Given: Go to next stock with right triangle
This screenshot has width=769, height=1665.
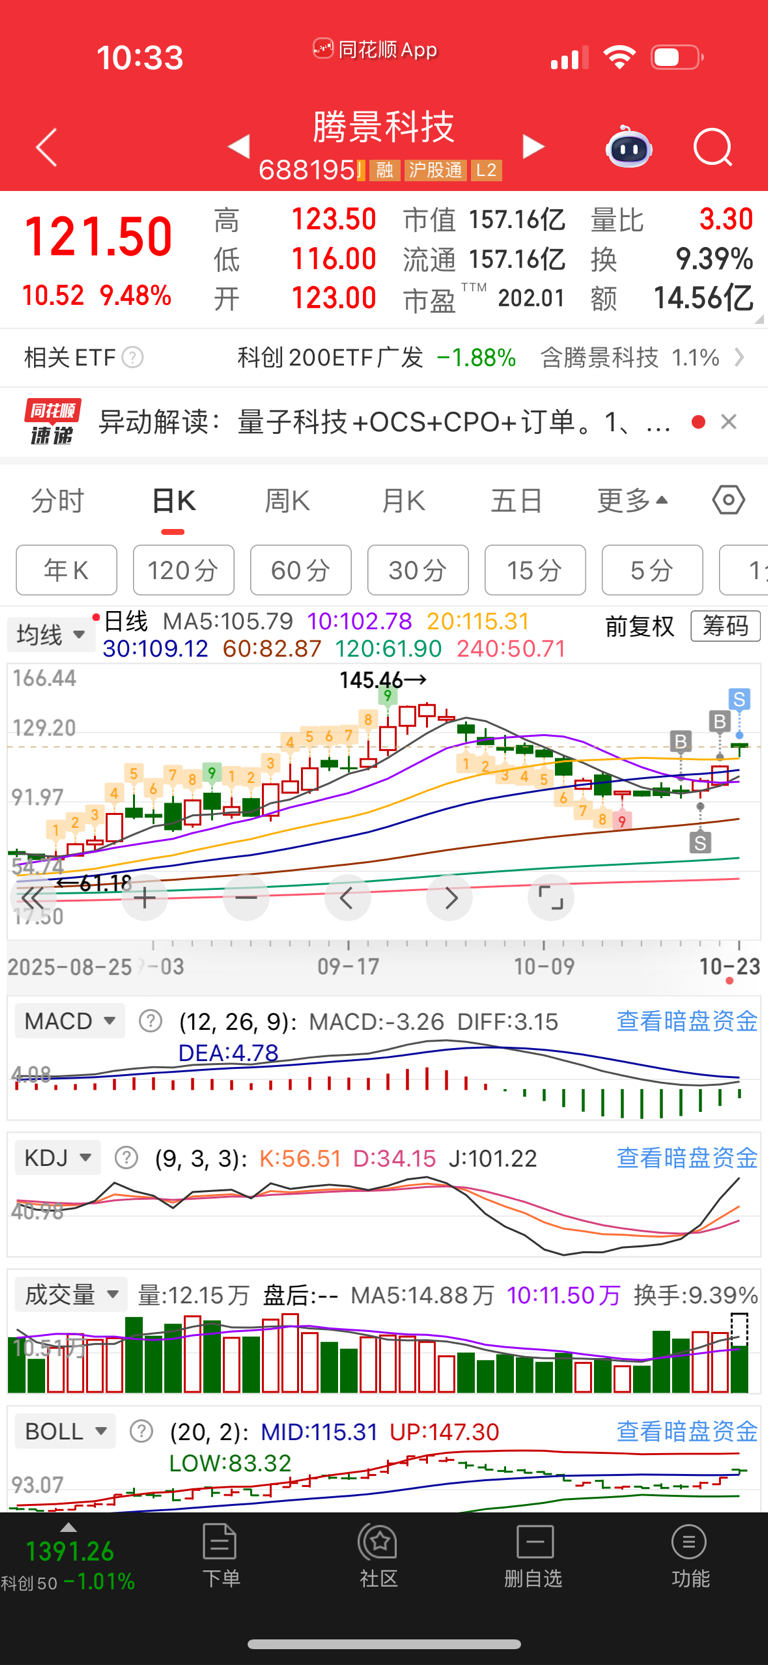Looking at the screenshot, I should (x=534, y=147).
